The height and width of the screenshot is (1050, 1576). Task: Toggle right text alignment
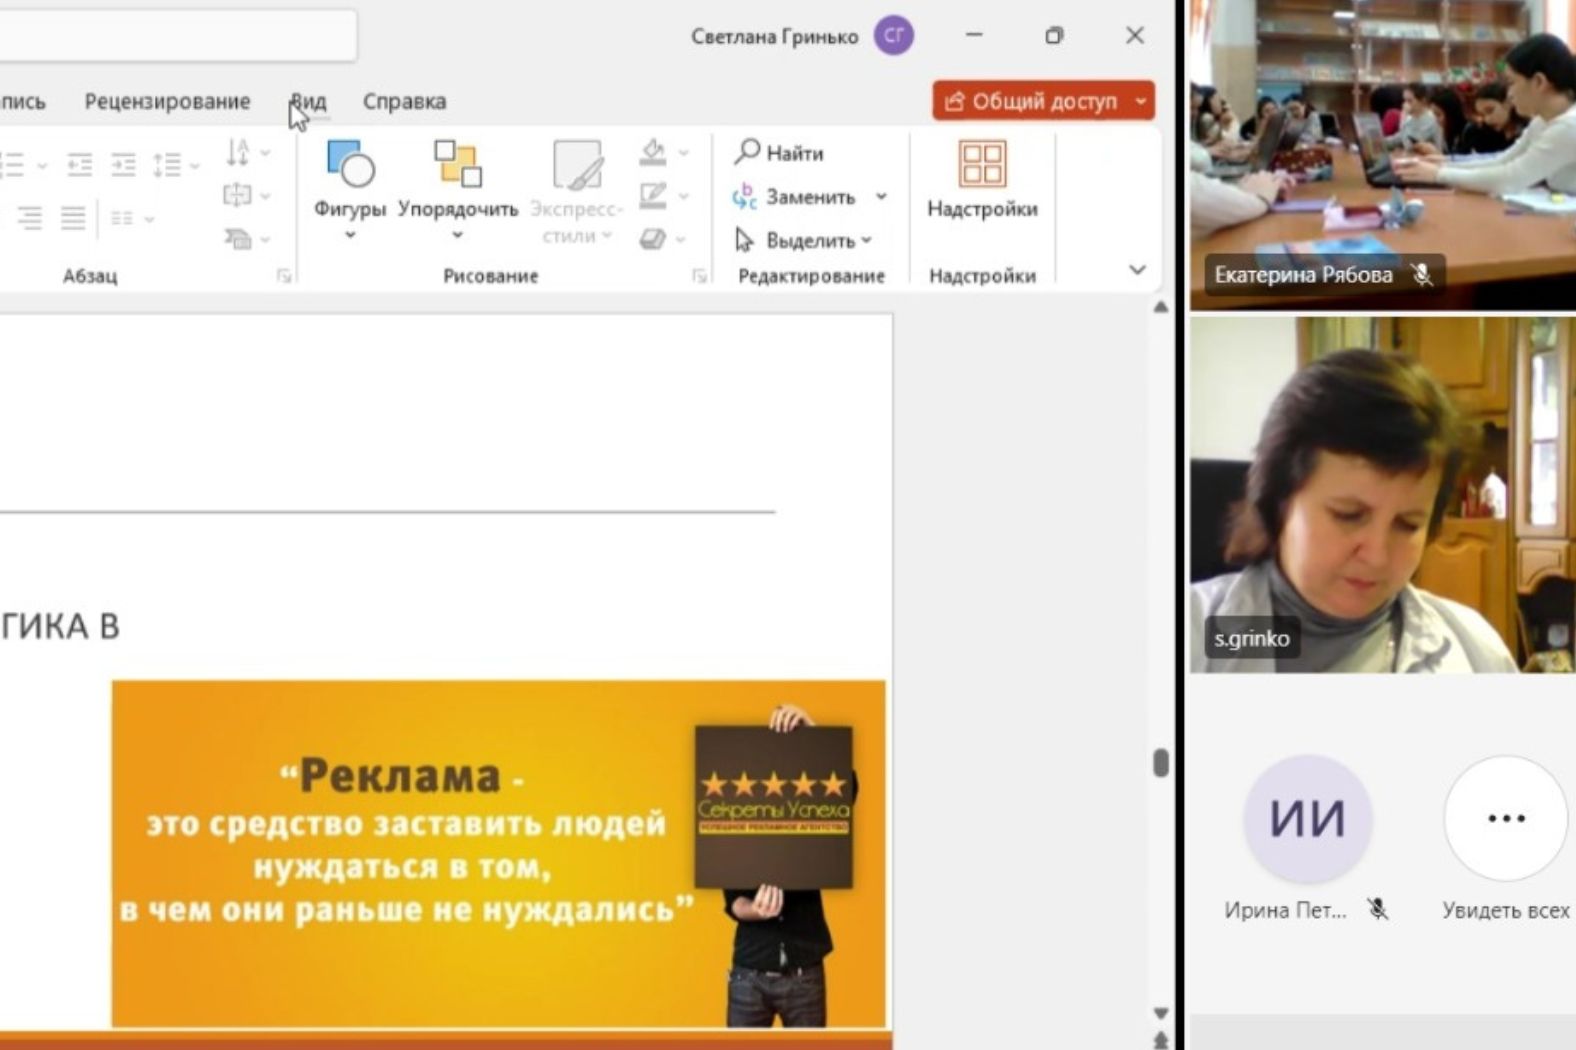point(30,218)
